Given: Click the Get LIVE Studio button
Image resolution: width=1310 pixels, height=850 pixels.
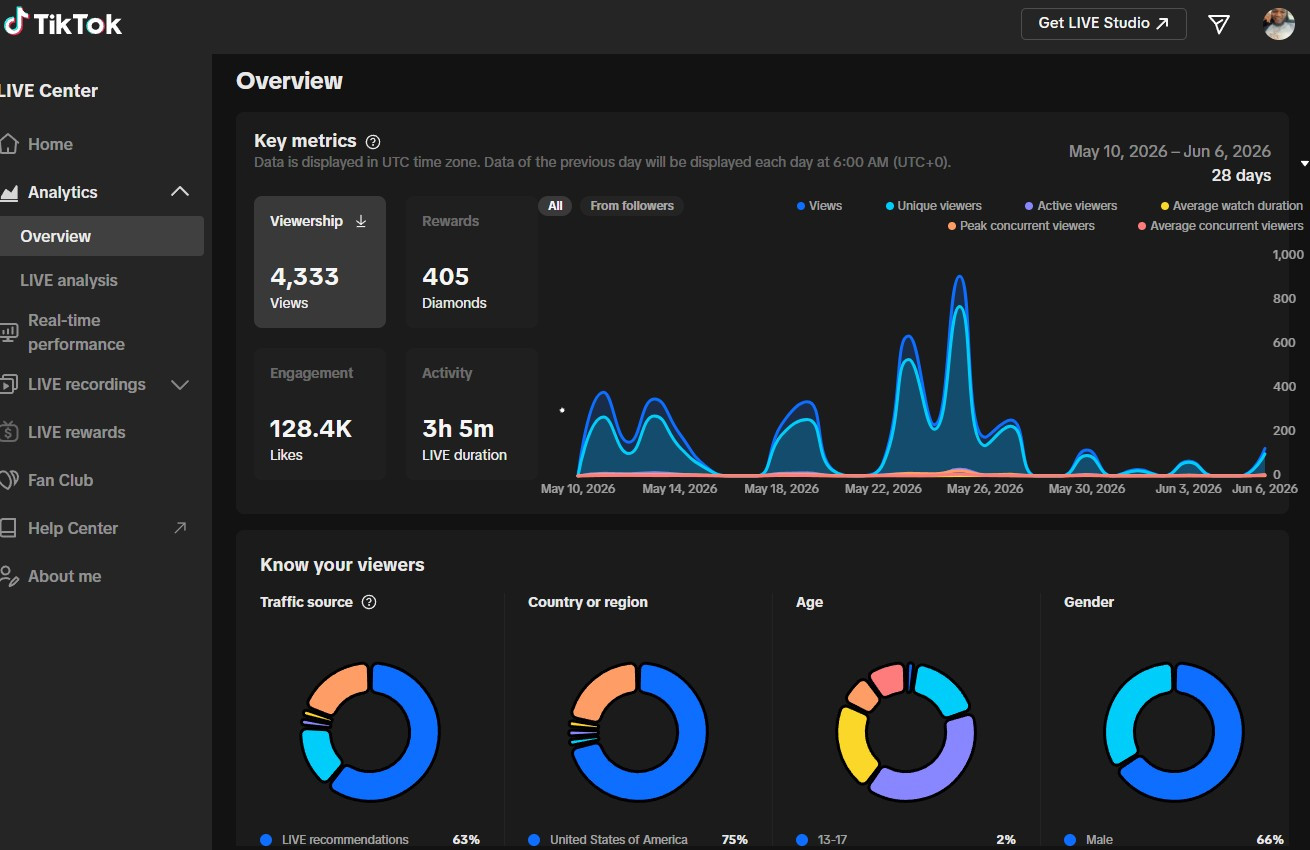Looking at the screenshot, I should (x=1103, y=23).
